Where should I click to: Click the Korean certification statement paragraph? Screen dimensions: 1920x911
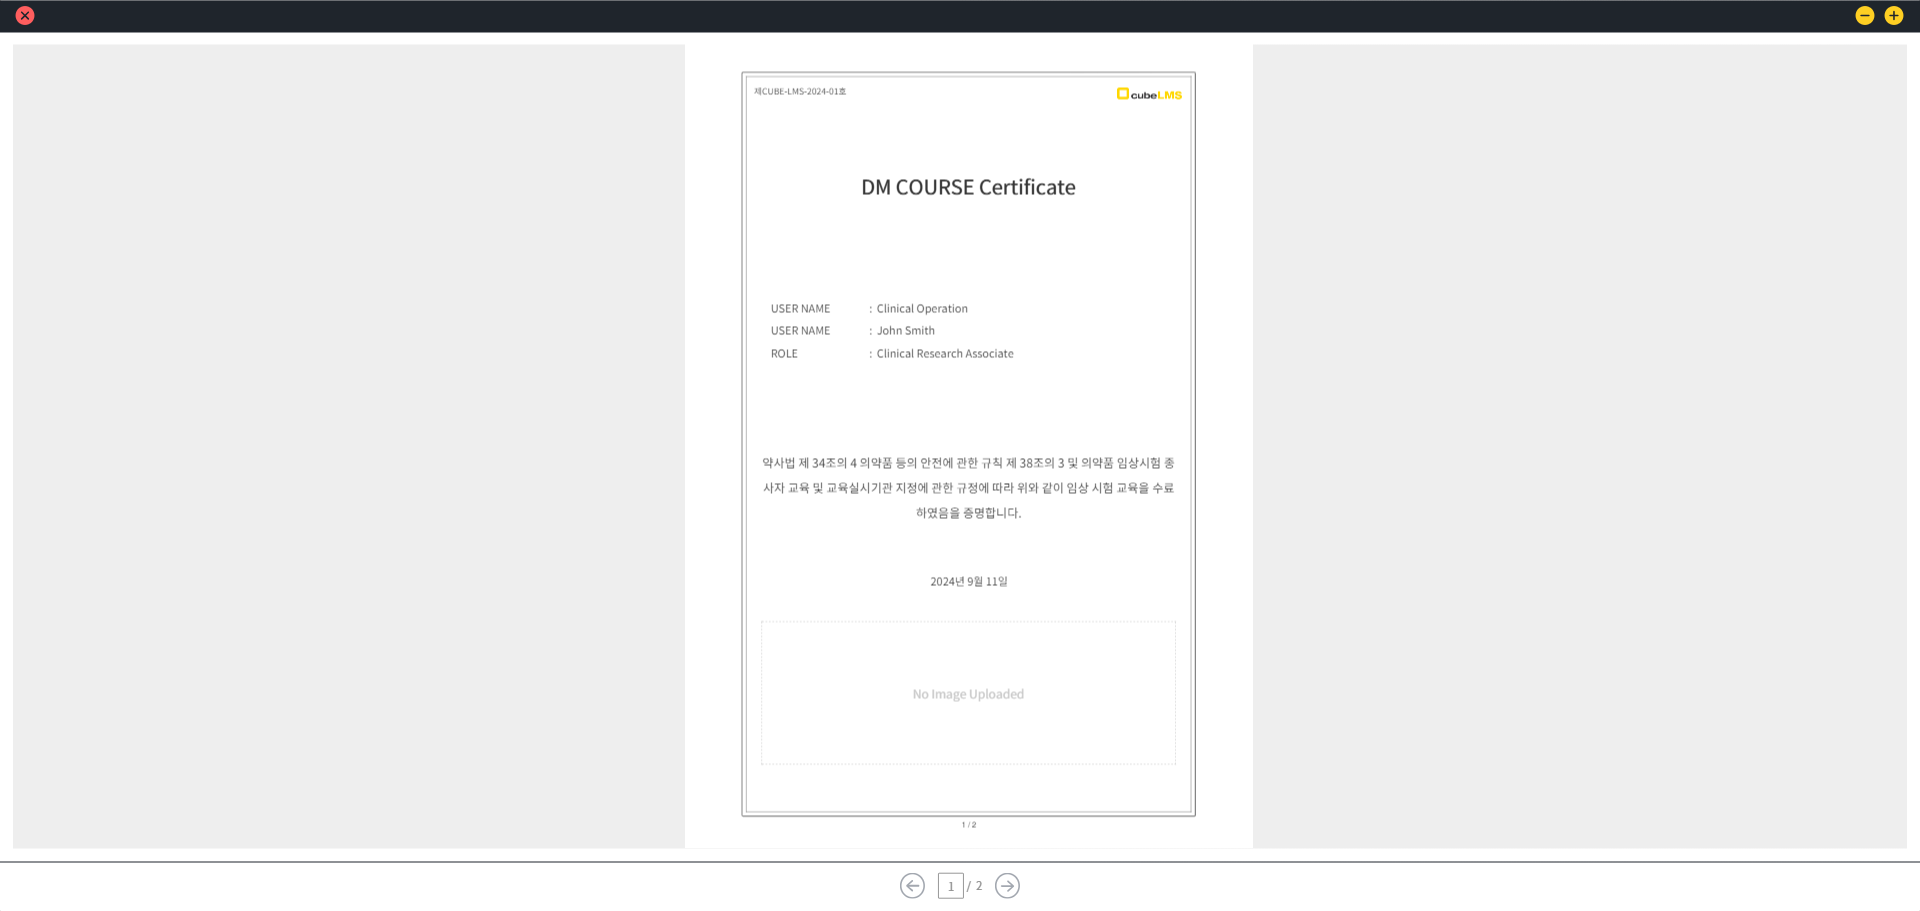pos(968,488)
